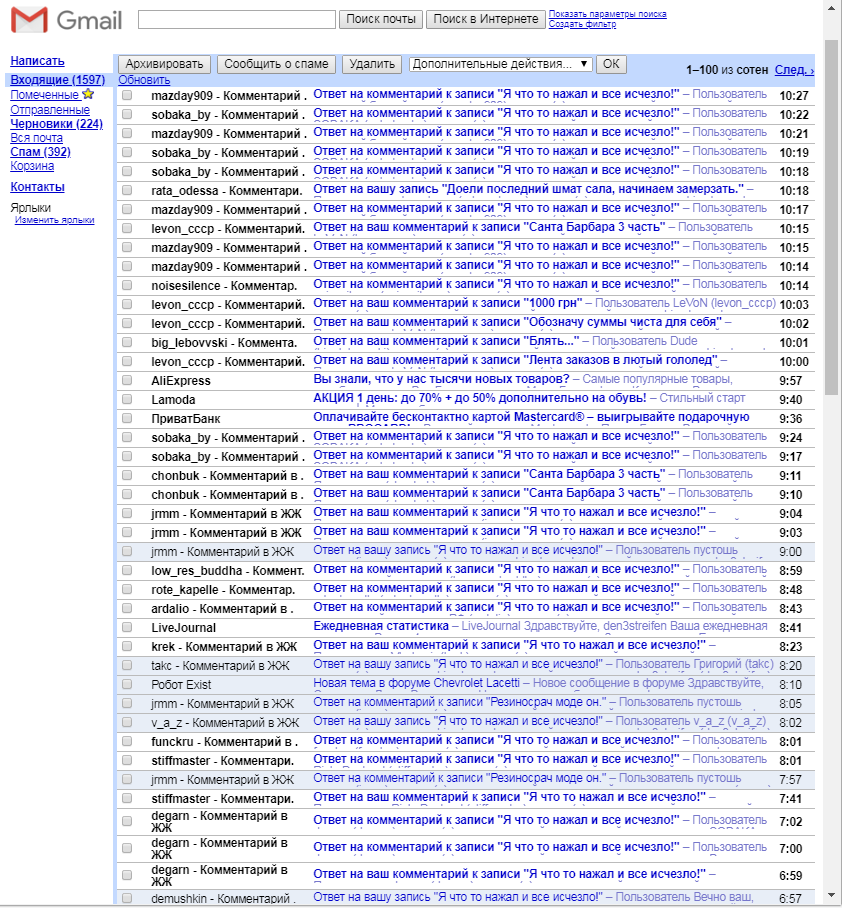
Task: Select the AliExpress message checkbox
Action: coord(127,380)
